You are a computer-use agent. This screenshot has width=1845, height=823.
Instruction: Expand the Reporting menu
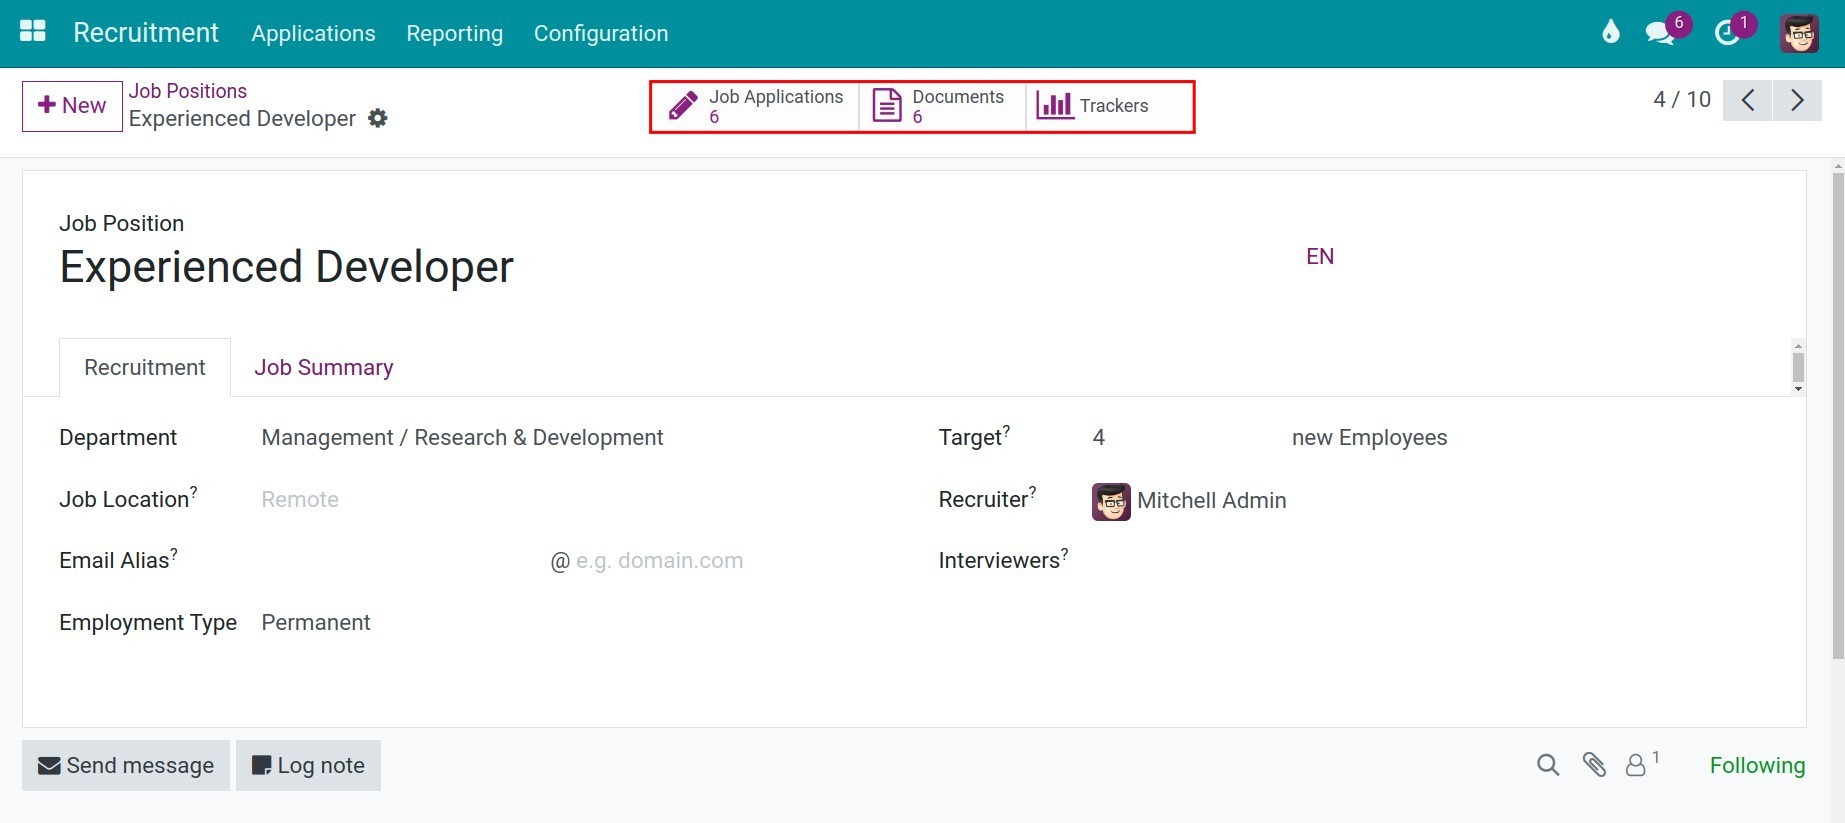pos(454,33)
